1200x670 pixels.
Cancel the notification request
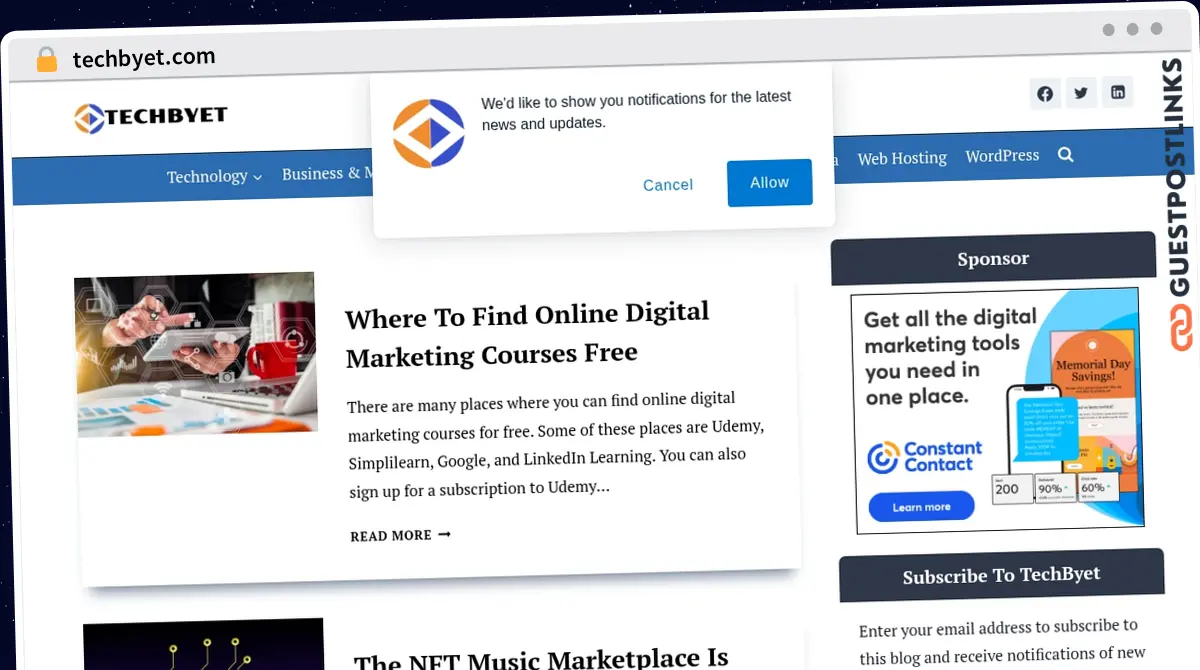click(667, 185)
